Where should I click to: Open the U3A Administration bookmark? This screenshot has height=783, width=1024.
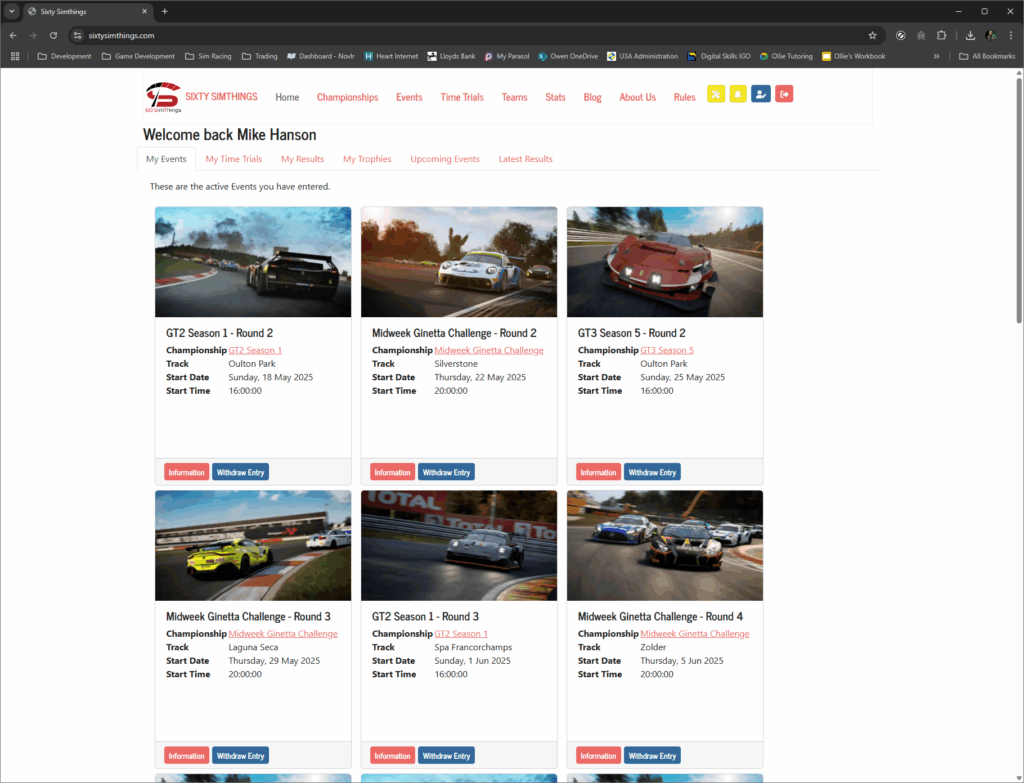[x=643, y=56]
